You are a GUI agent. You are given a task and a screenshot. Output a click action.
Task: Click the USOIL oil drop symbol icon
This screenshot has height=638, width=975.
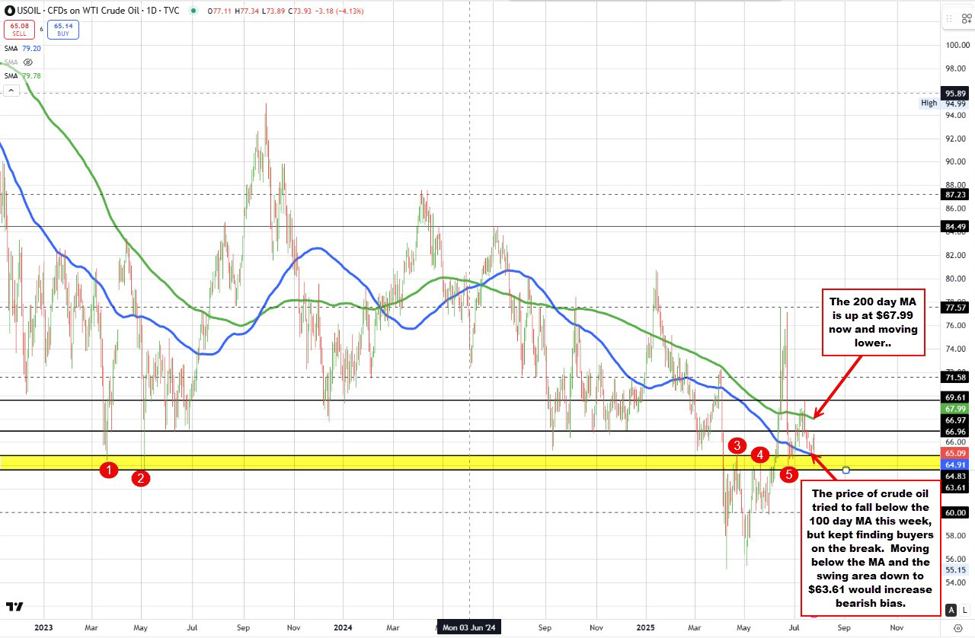tap(8, 9)
